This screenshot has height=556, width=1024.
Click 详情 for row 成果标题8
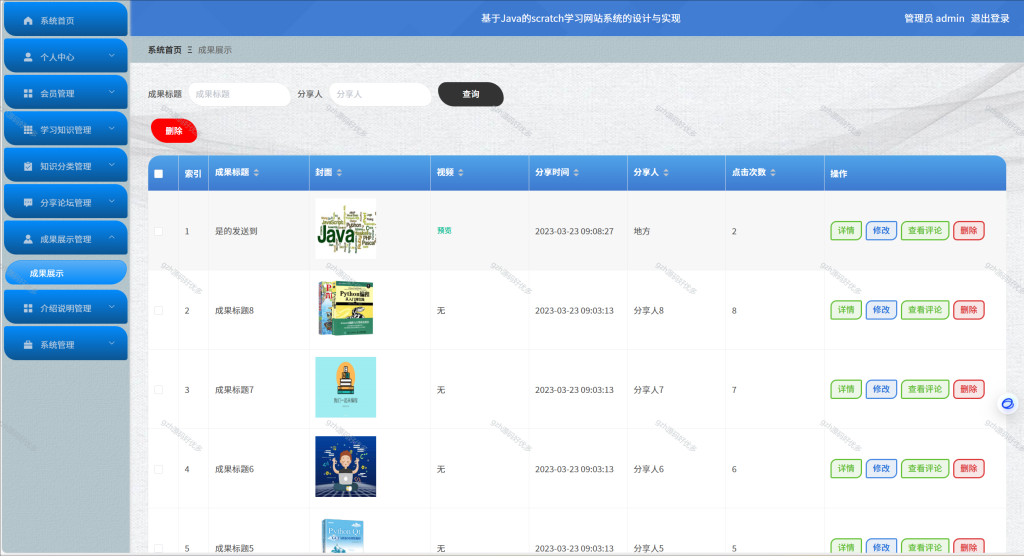point(846,310)
